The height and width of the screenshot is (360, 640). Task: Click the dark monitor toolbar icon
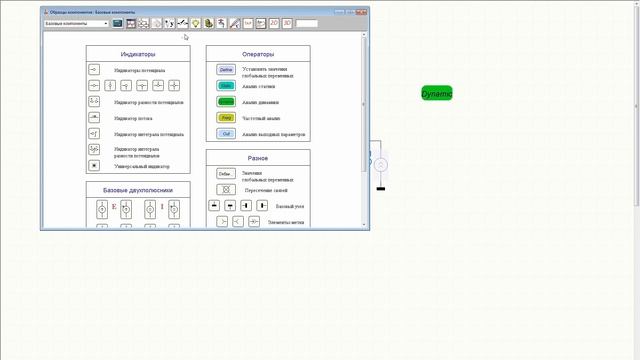point(118,24)
